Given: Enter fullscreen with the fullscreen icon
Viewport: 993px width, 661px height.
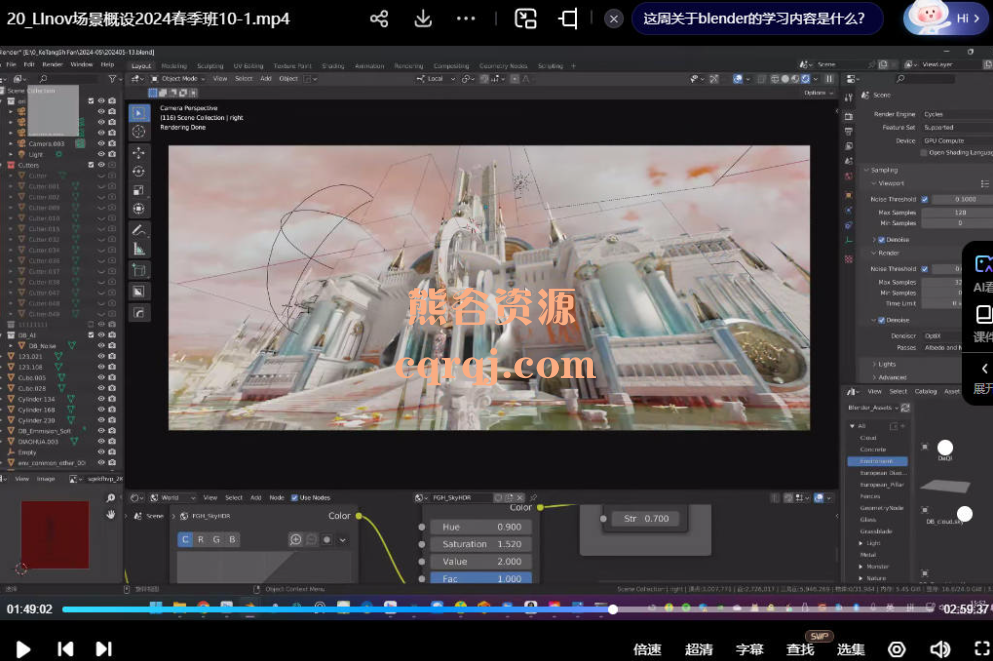Looking at the screenshot, I should [982, 649].
